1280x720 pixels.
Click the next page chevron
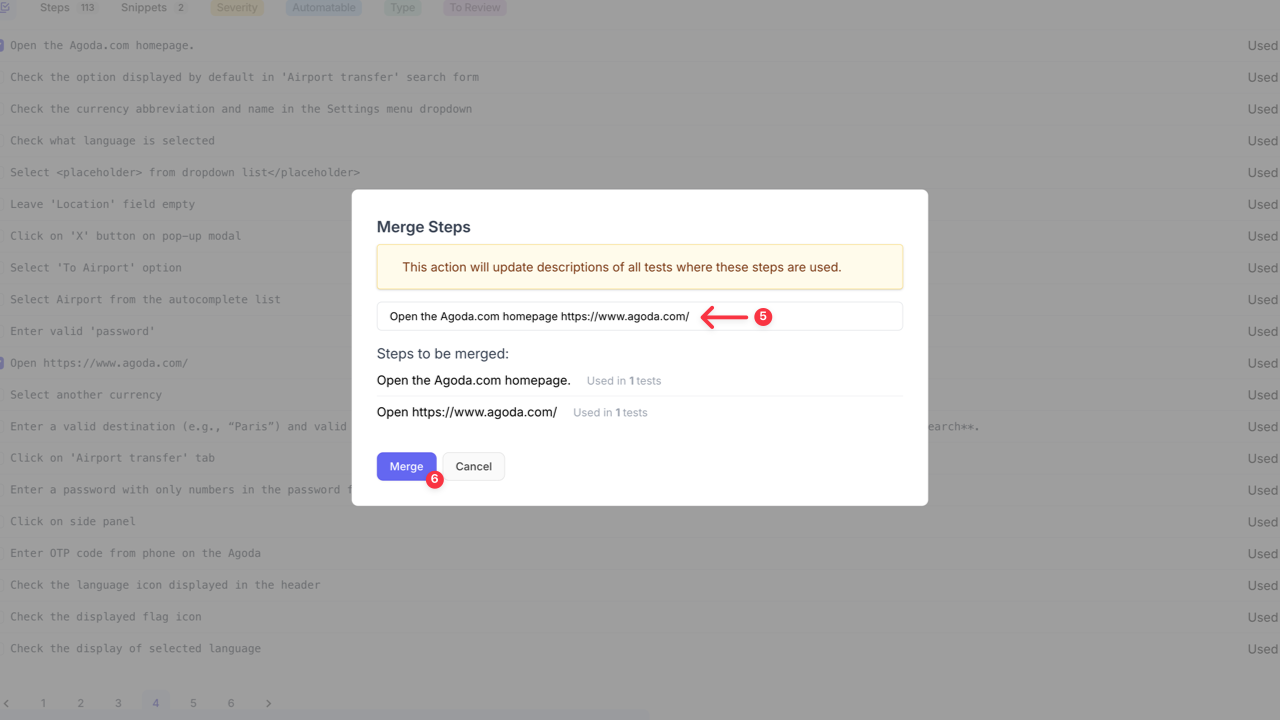tap(268, 703)
